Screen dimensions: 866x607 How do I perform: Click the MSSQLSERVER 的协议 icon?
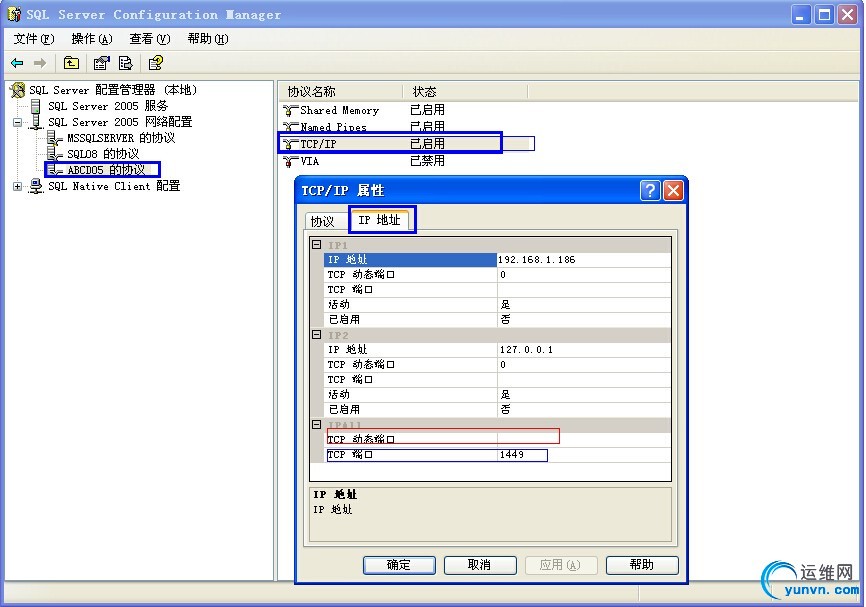[54, 138]
